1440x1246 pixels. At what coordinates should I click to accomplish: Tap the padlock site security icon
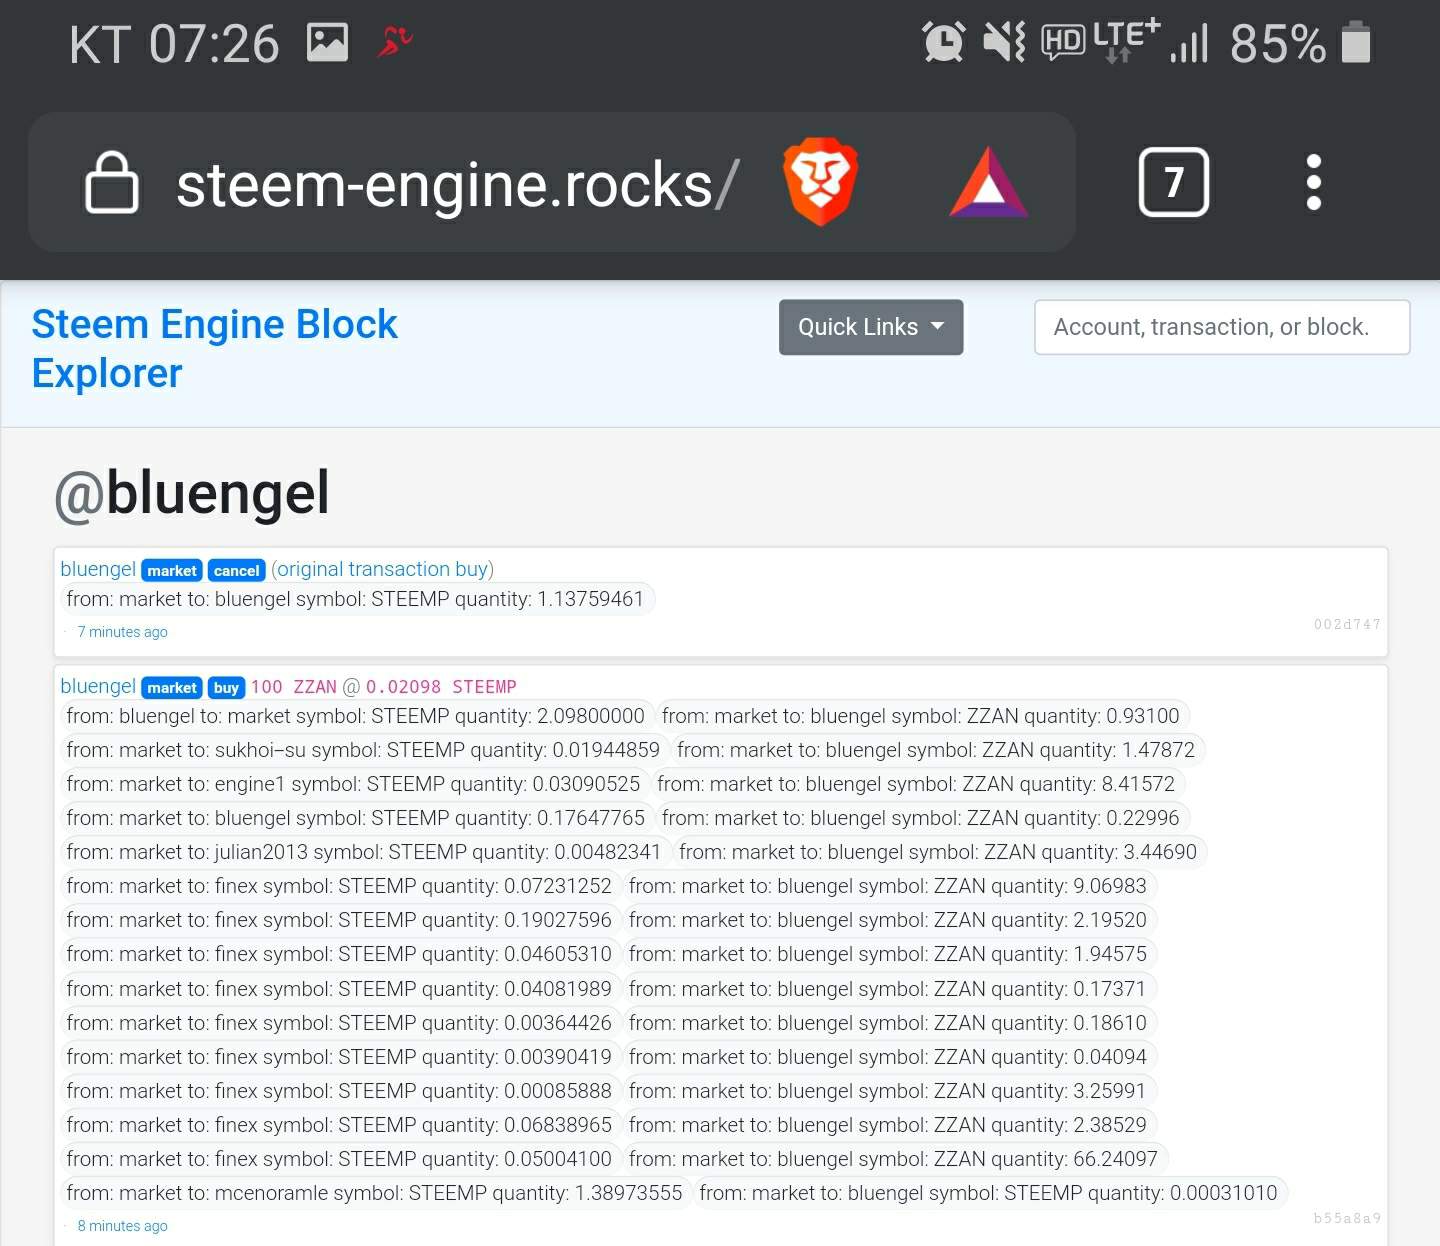tap(111, 182)
